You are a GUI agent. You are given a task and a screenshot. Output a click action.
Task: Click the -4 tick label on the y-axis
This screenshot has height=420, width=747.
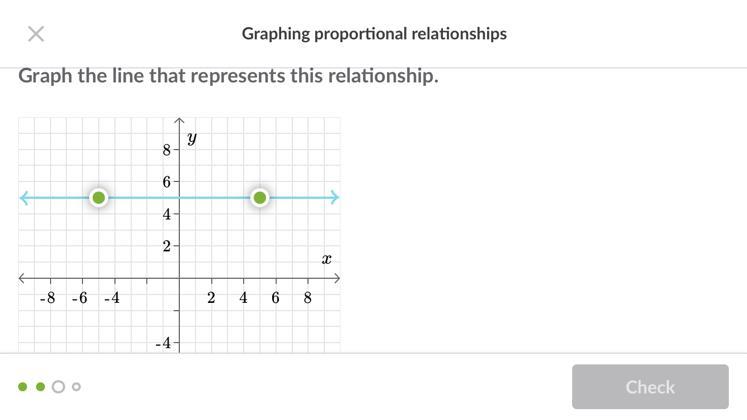tap(164, 343)
